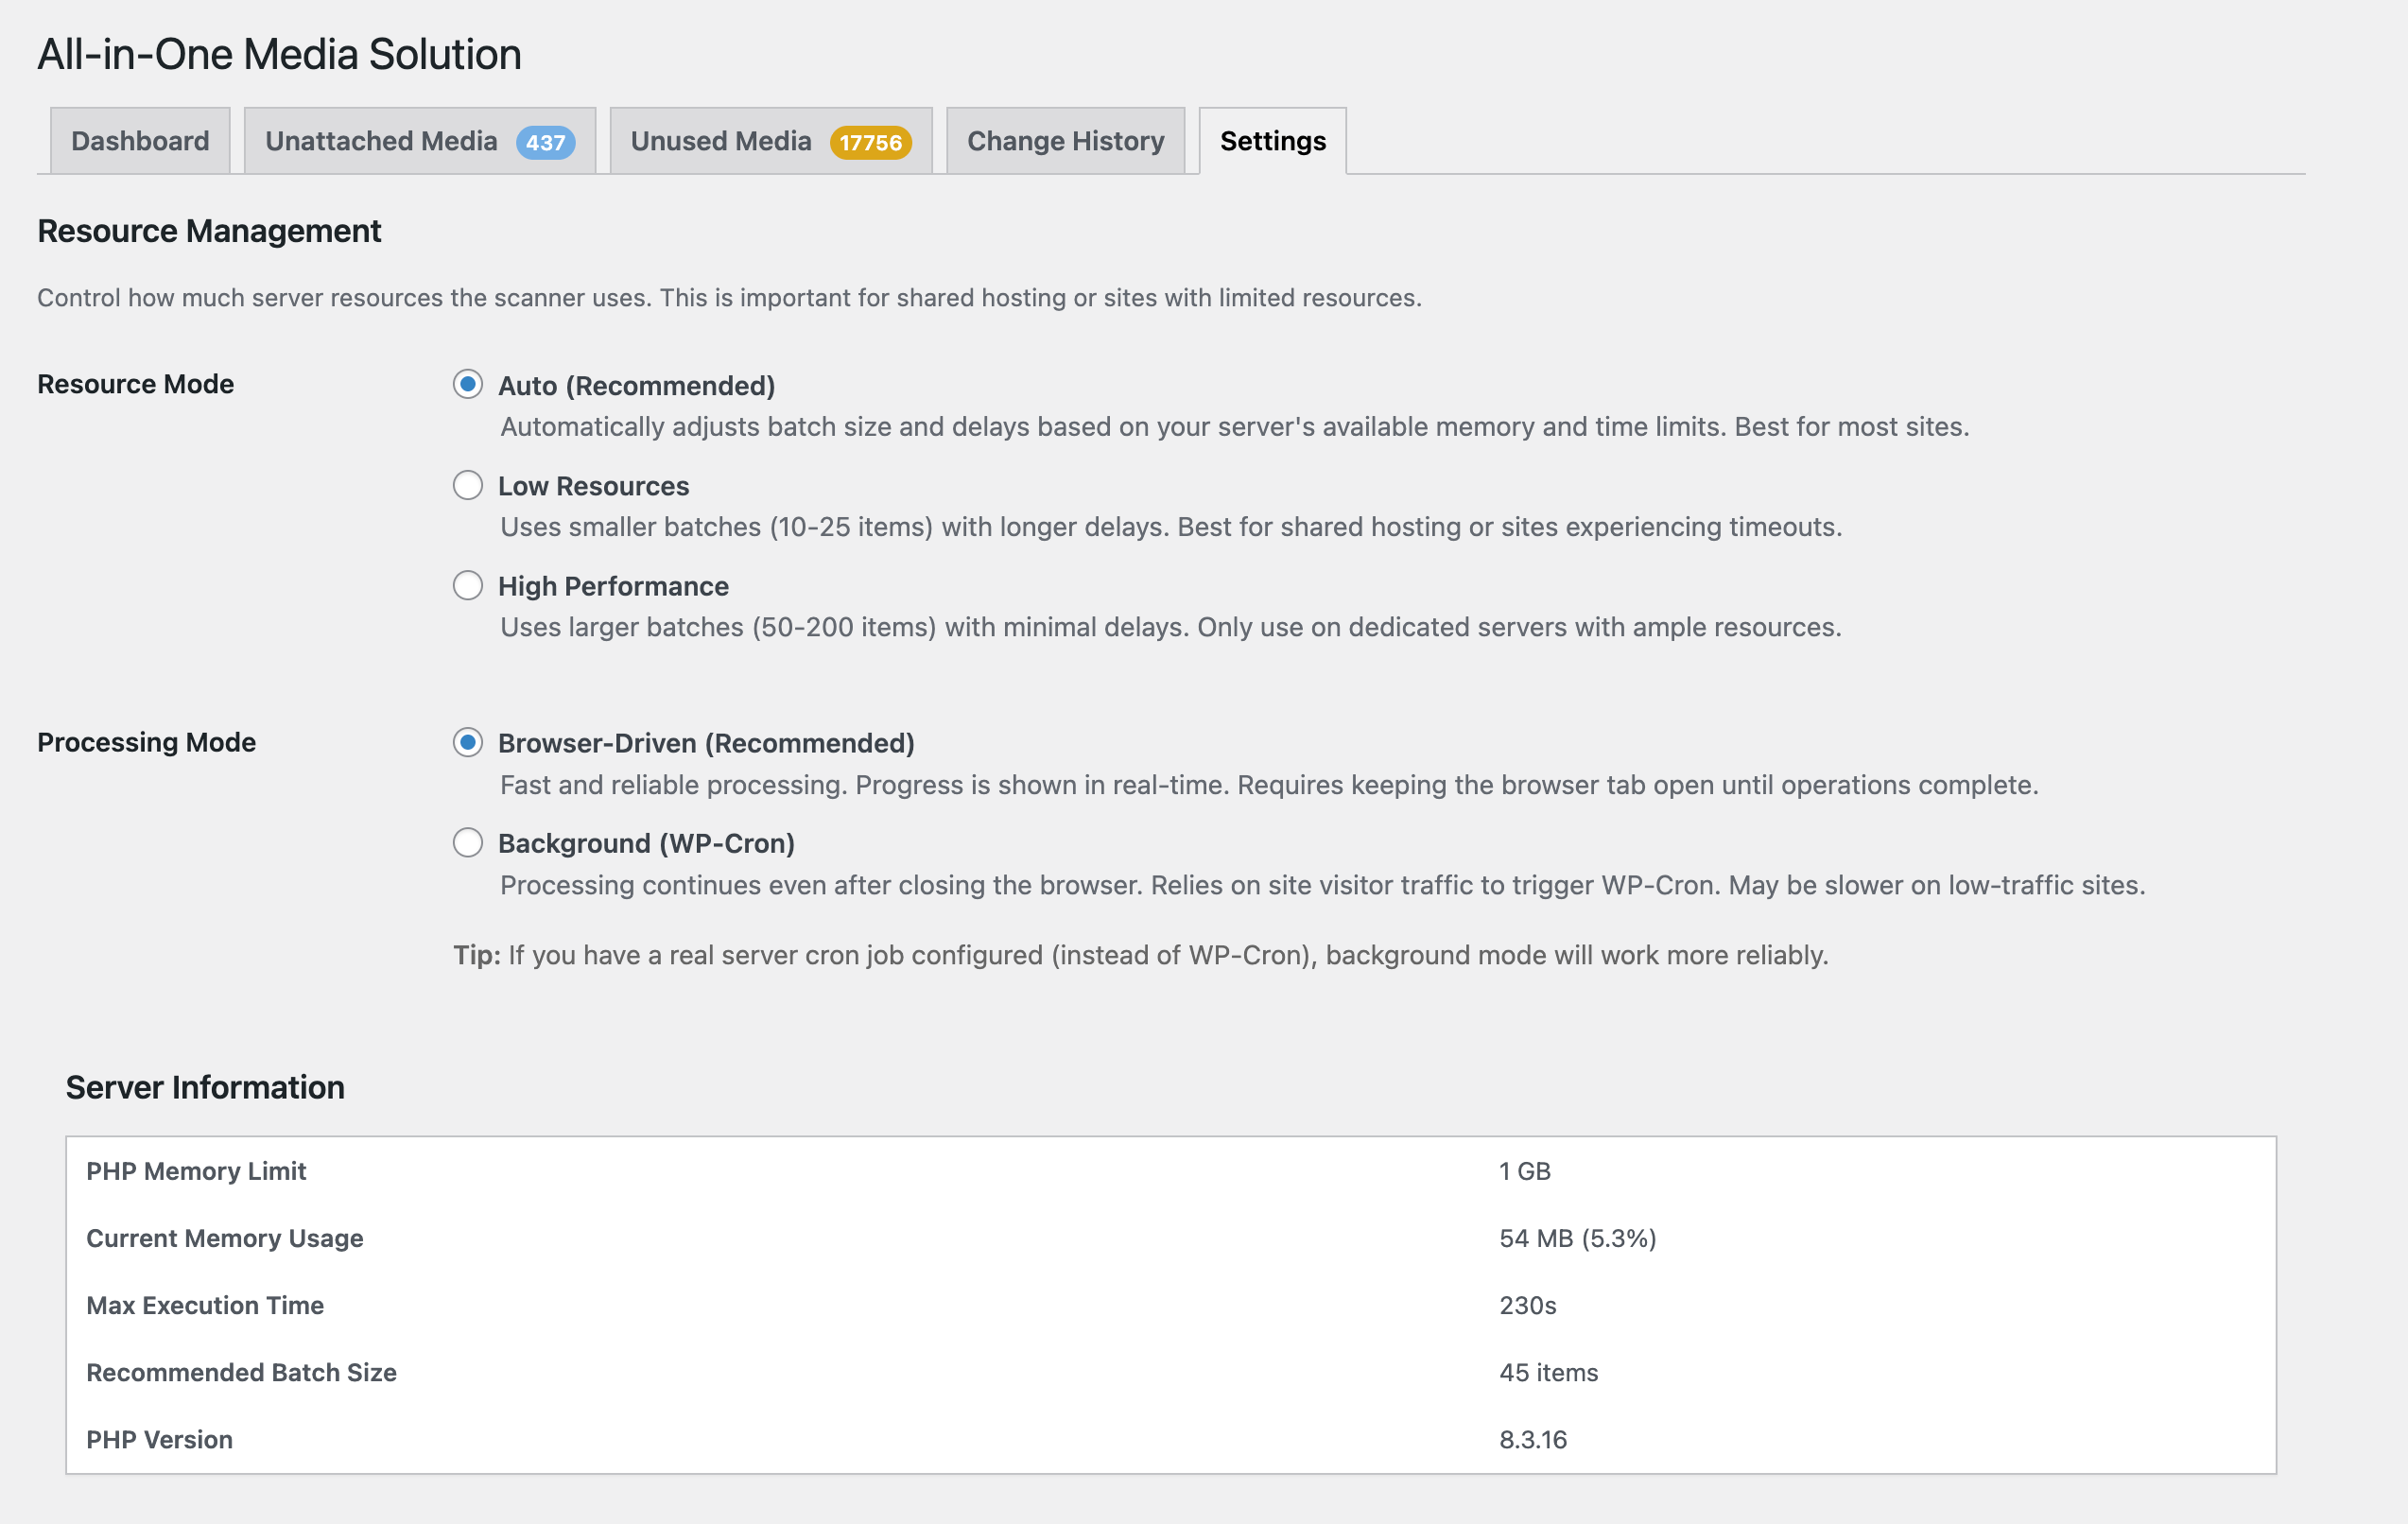Click the Low Resources label text

(x=593, y=486)
